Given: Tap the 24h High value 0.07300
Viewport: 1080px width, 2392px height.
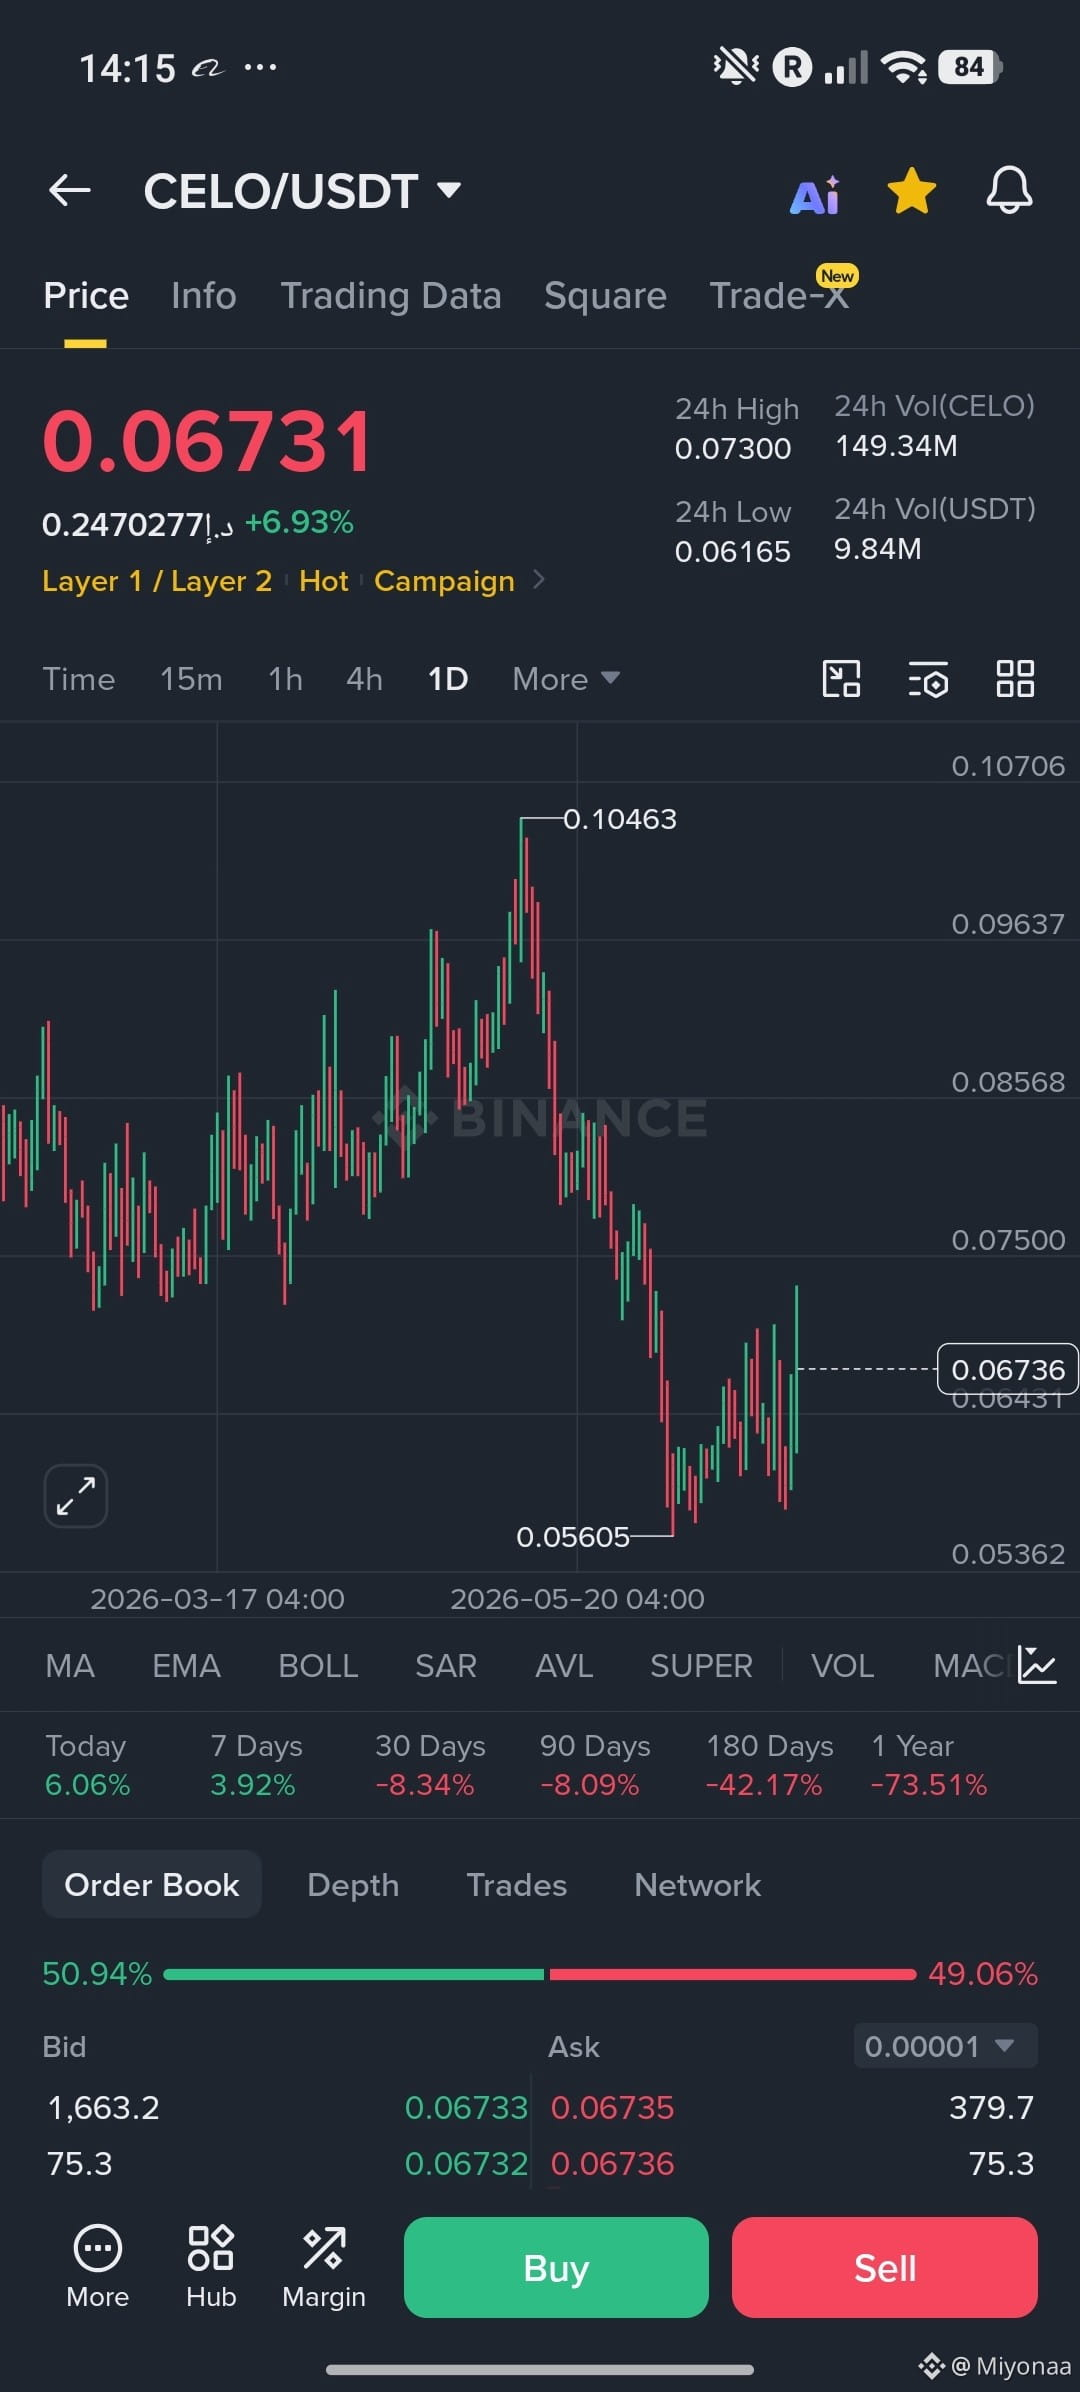Looking at the screenshot, I should point(733,448).
